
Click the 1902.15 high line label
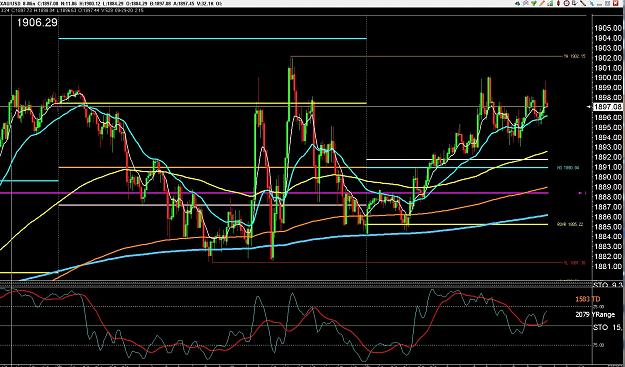pyautogui.click(x=574, y=57)
